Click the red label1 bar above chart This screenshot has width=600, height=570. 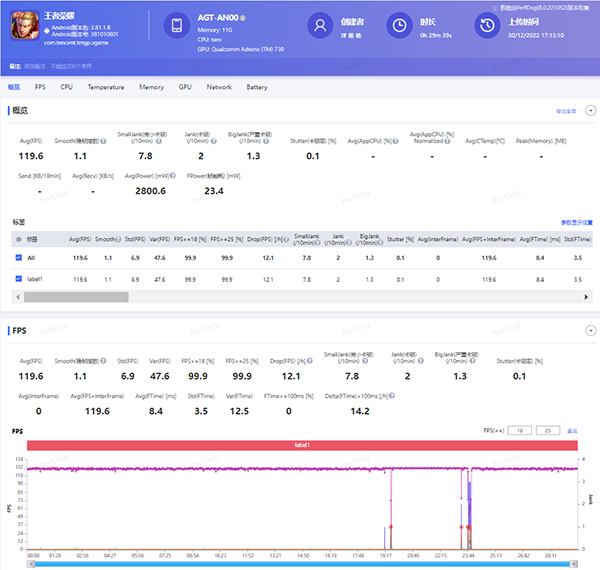303,445
